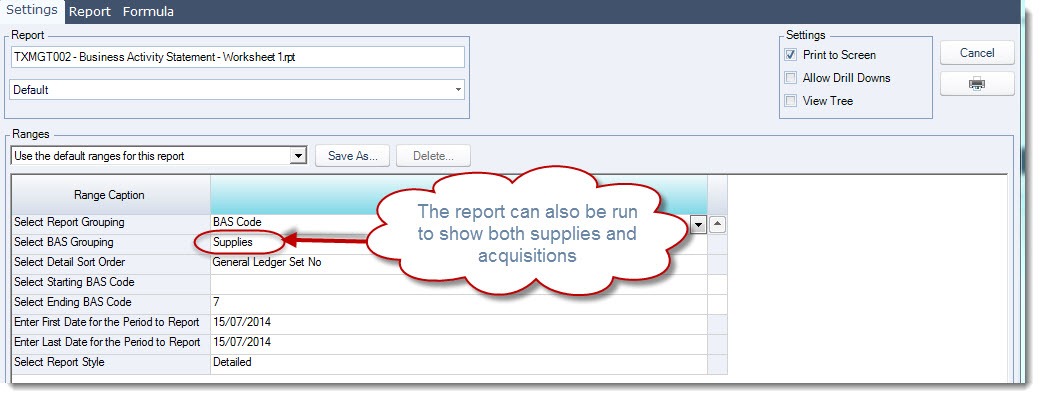Click the report file name field
This screenshot has width=1040, height=398.
237,57
